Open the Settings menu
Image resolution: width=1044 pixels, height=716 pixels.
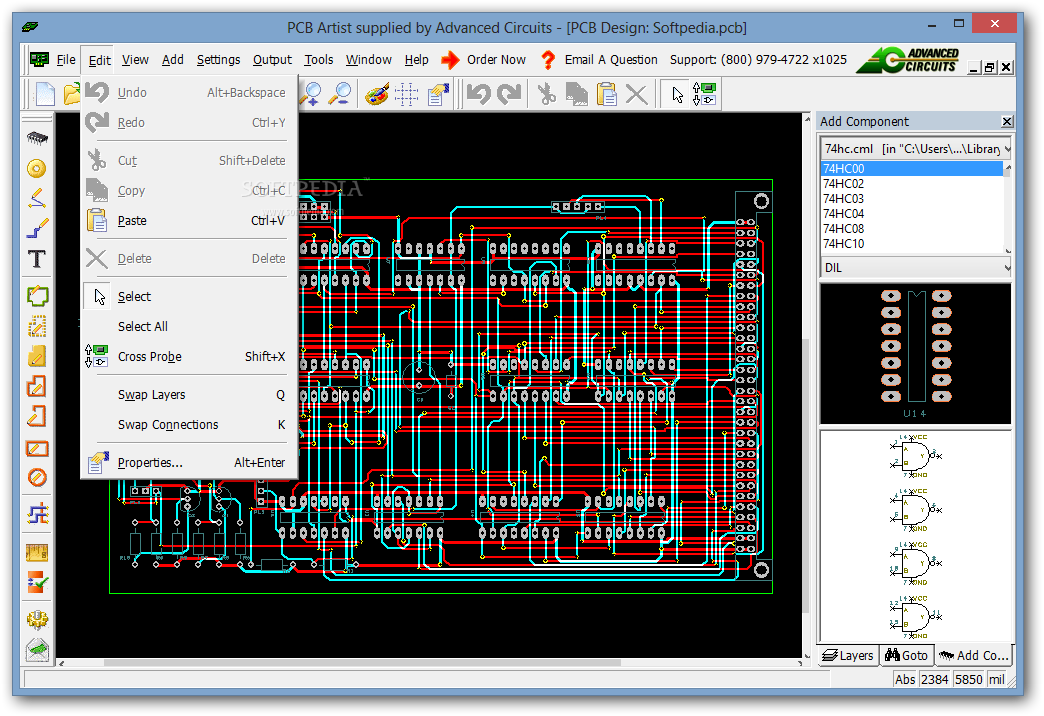point(218,60)
